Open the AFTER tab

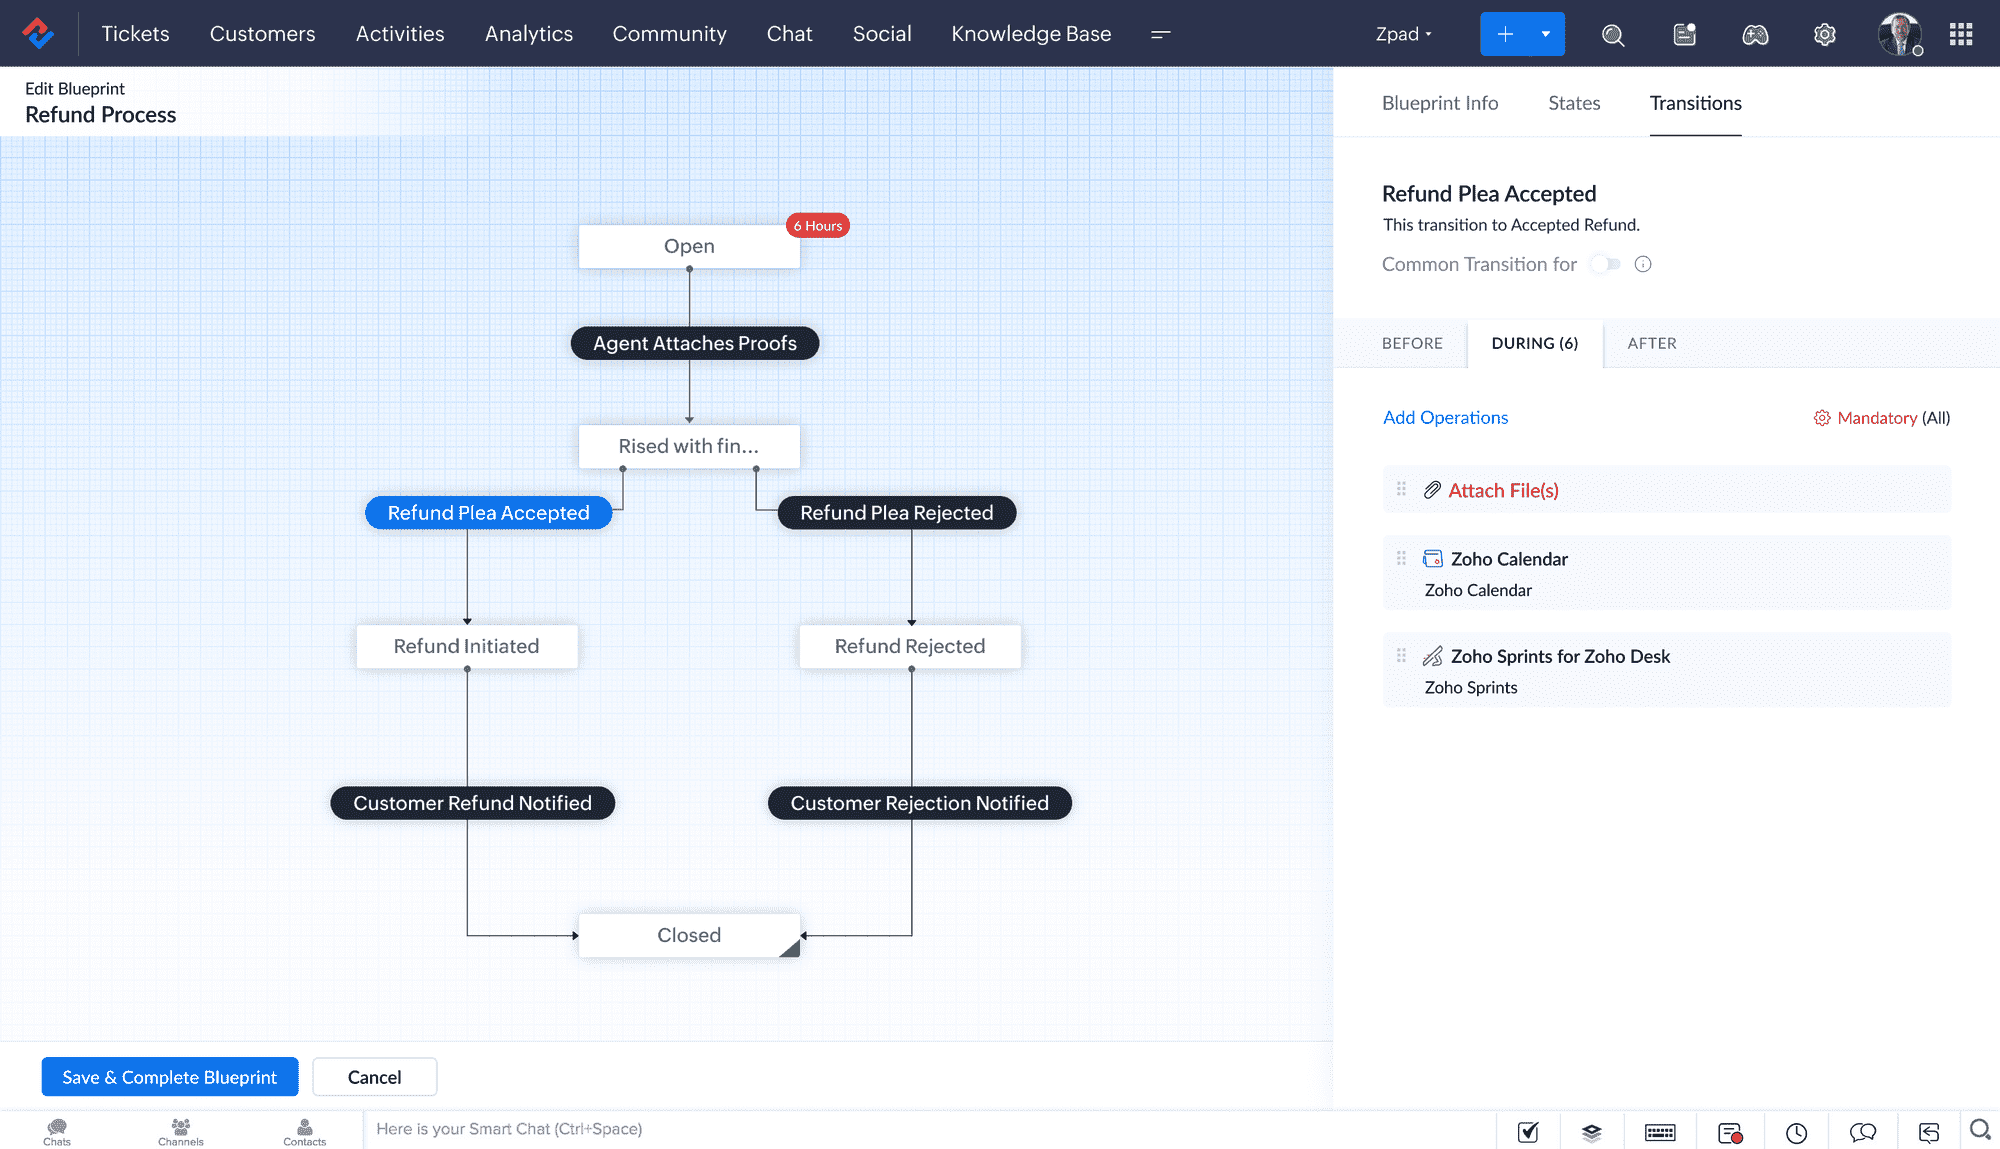pos(1651,343)
